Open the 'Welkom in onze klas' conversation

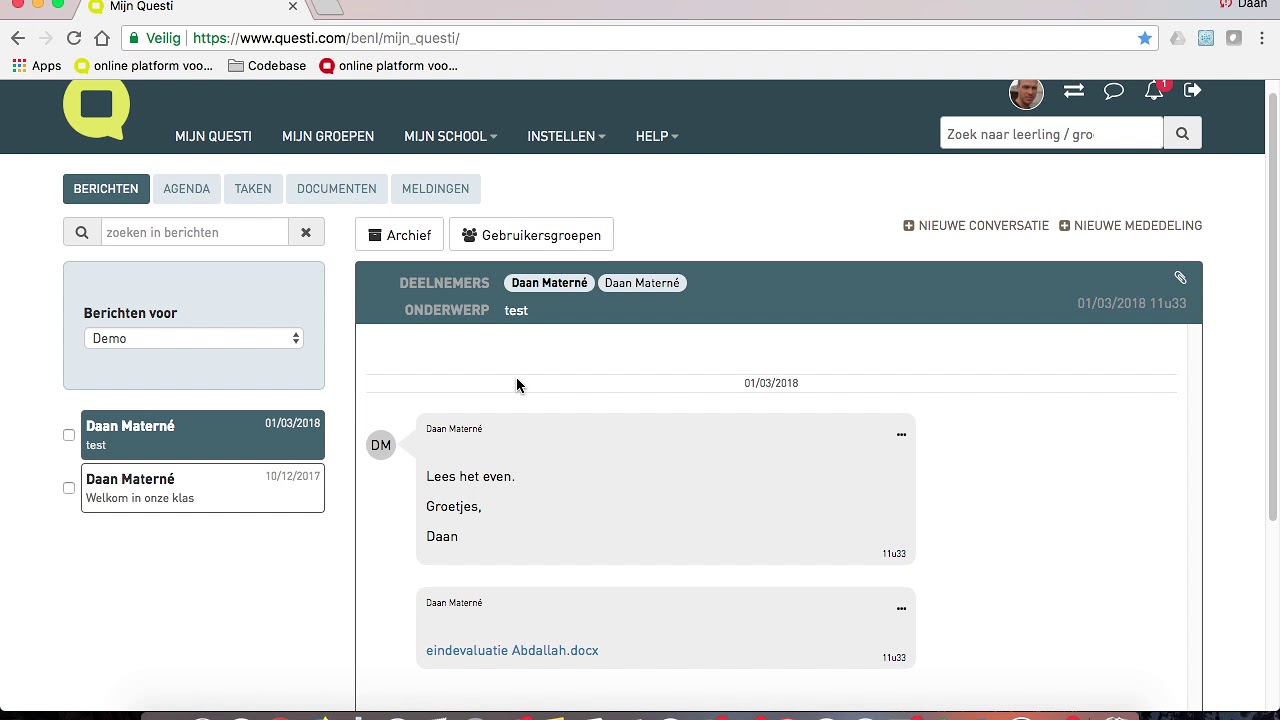(x=203, y=488)
